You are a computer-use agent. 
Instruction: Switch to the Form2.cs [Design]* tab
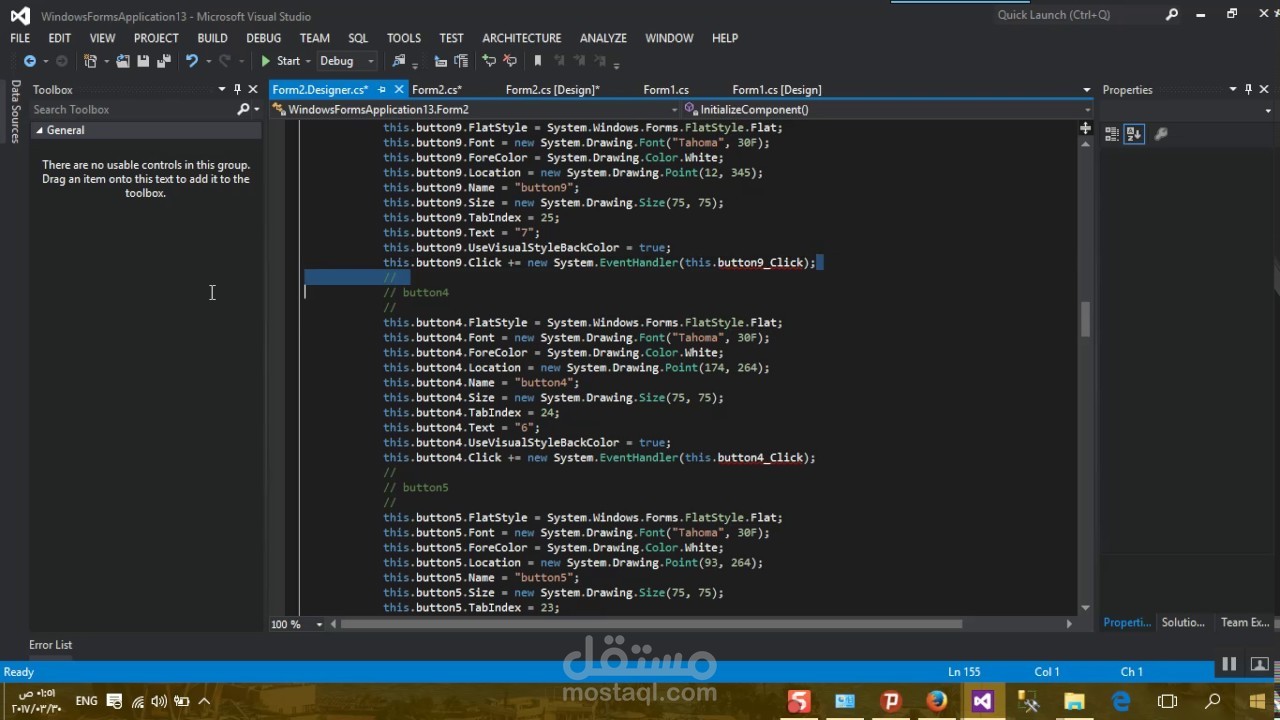[x=552, y=90]
